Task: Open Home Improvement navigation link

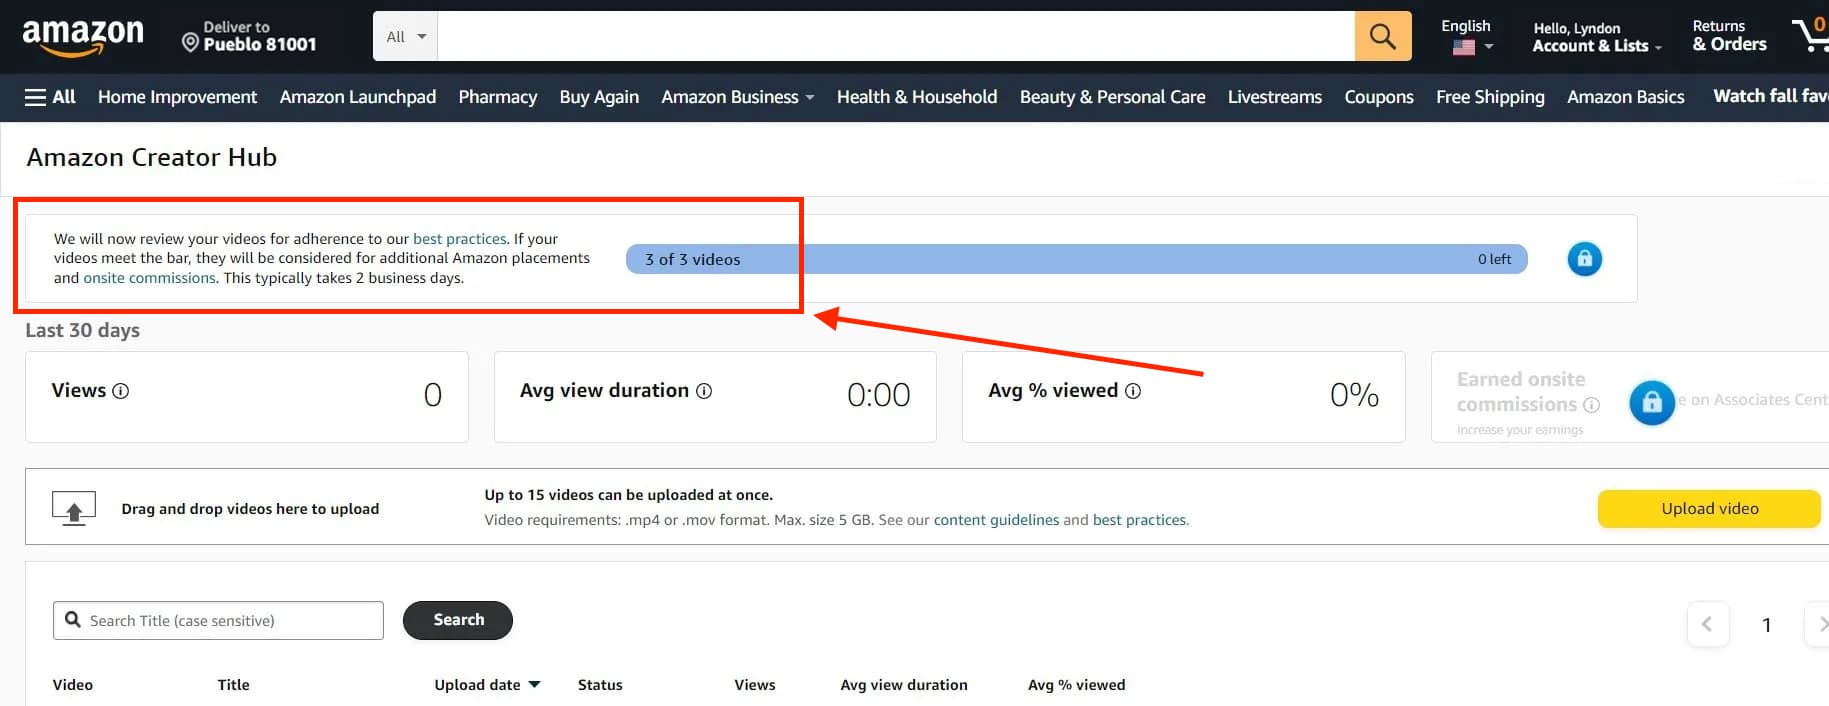Action: point(177,97)
